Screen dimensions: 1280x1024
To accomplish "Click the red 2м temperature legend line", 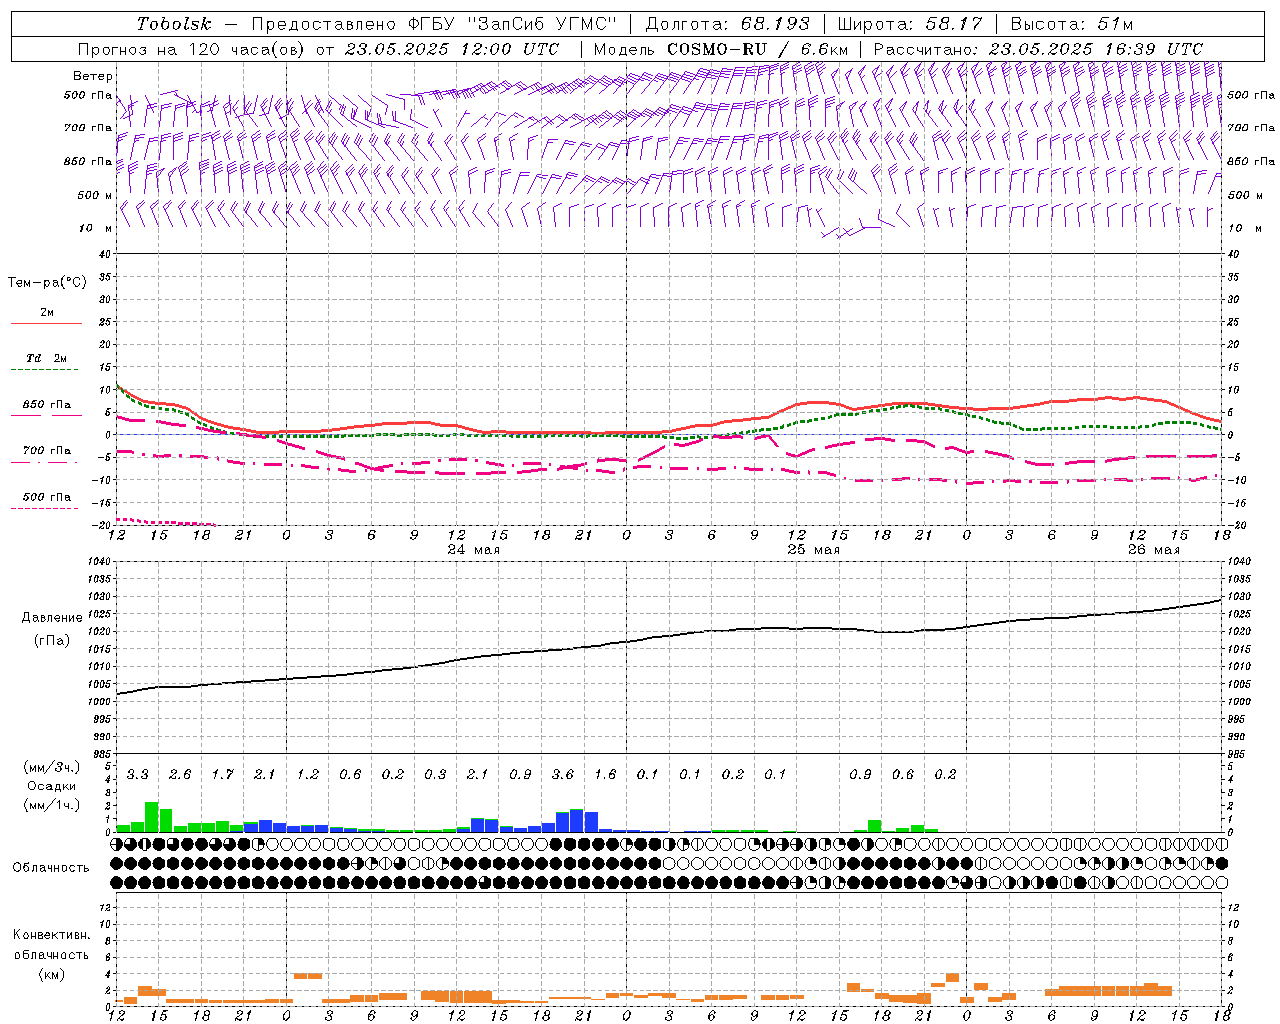I will click(46, 323).
